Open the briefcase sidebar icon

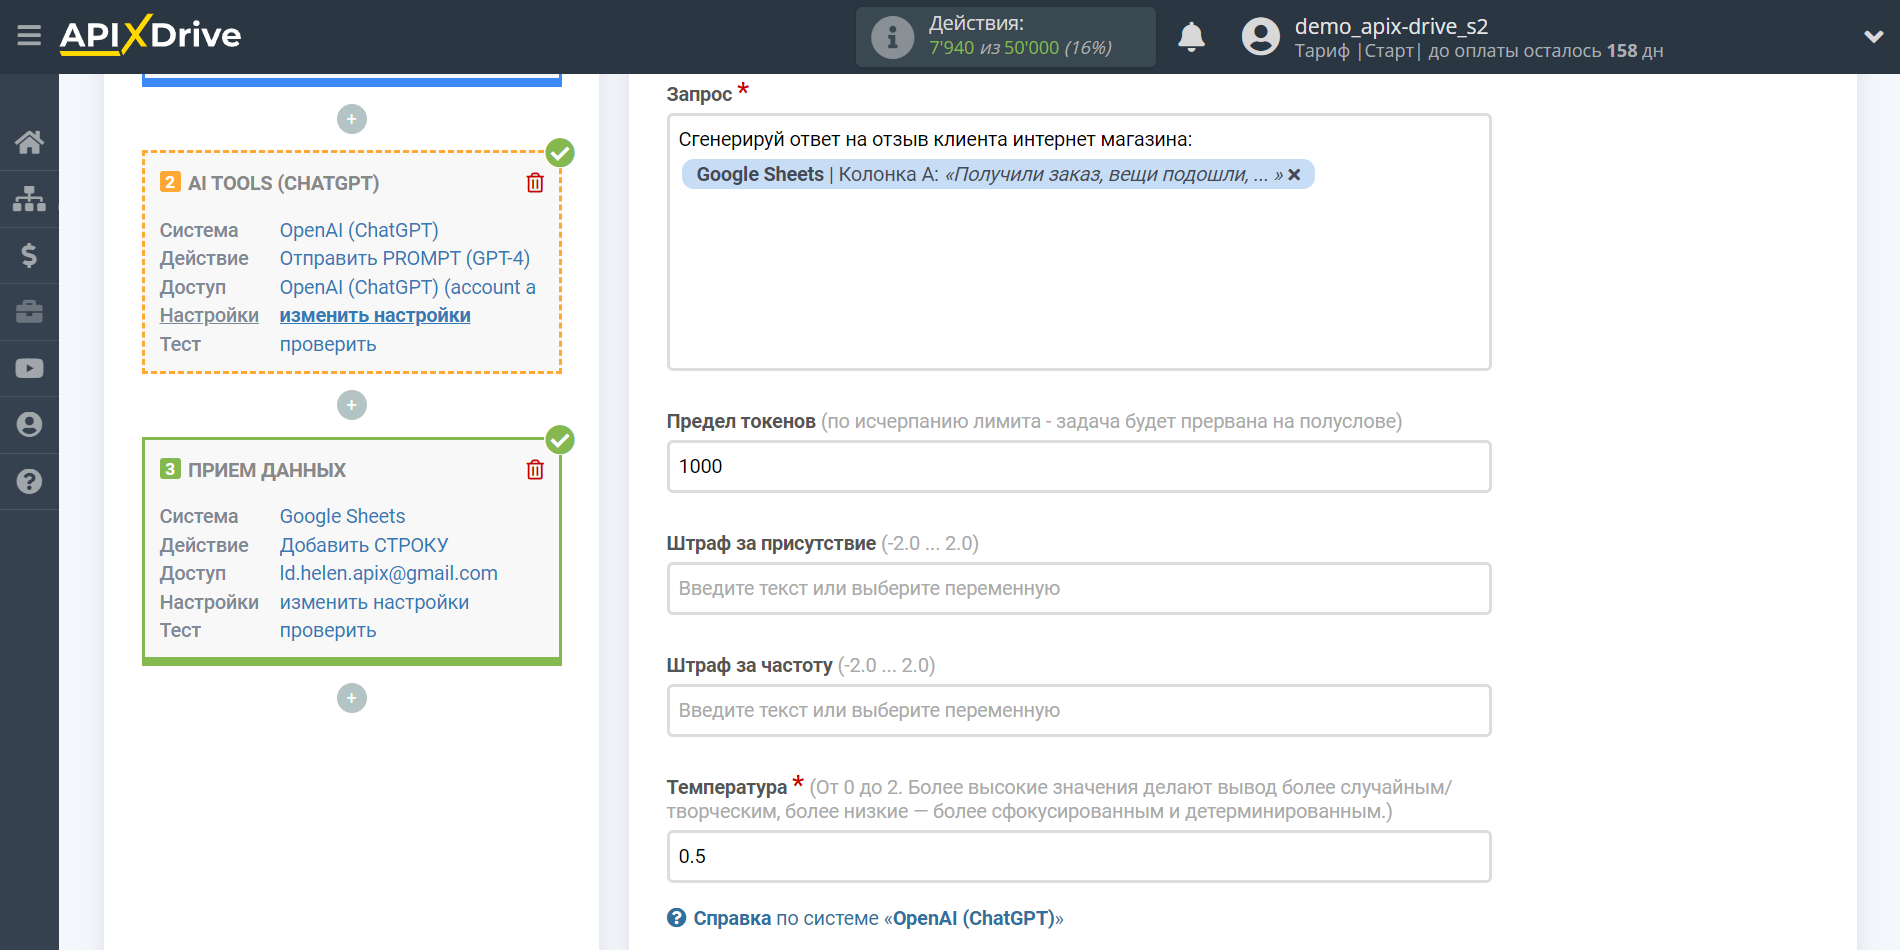coord(29,312)
